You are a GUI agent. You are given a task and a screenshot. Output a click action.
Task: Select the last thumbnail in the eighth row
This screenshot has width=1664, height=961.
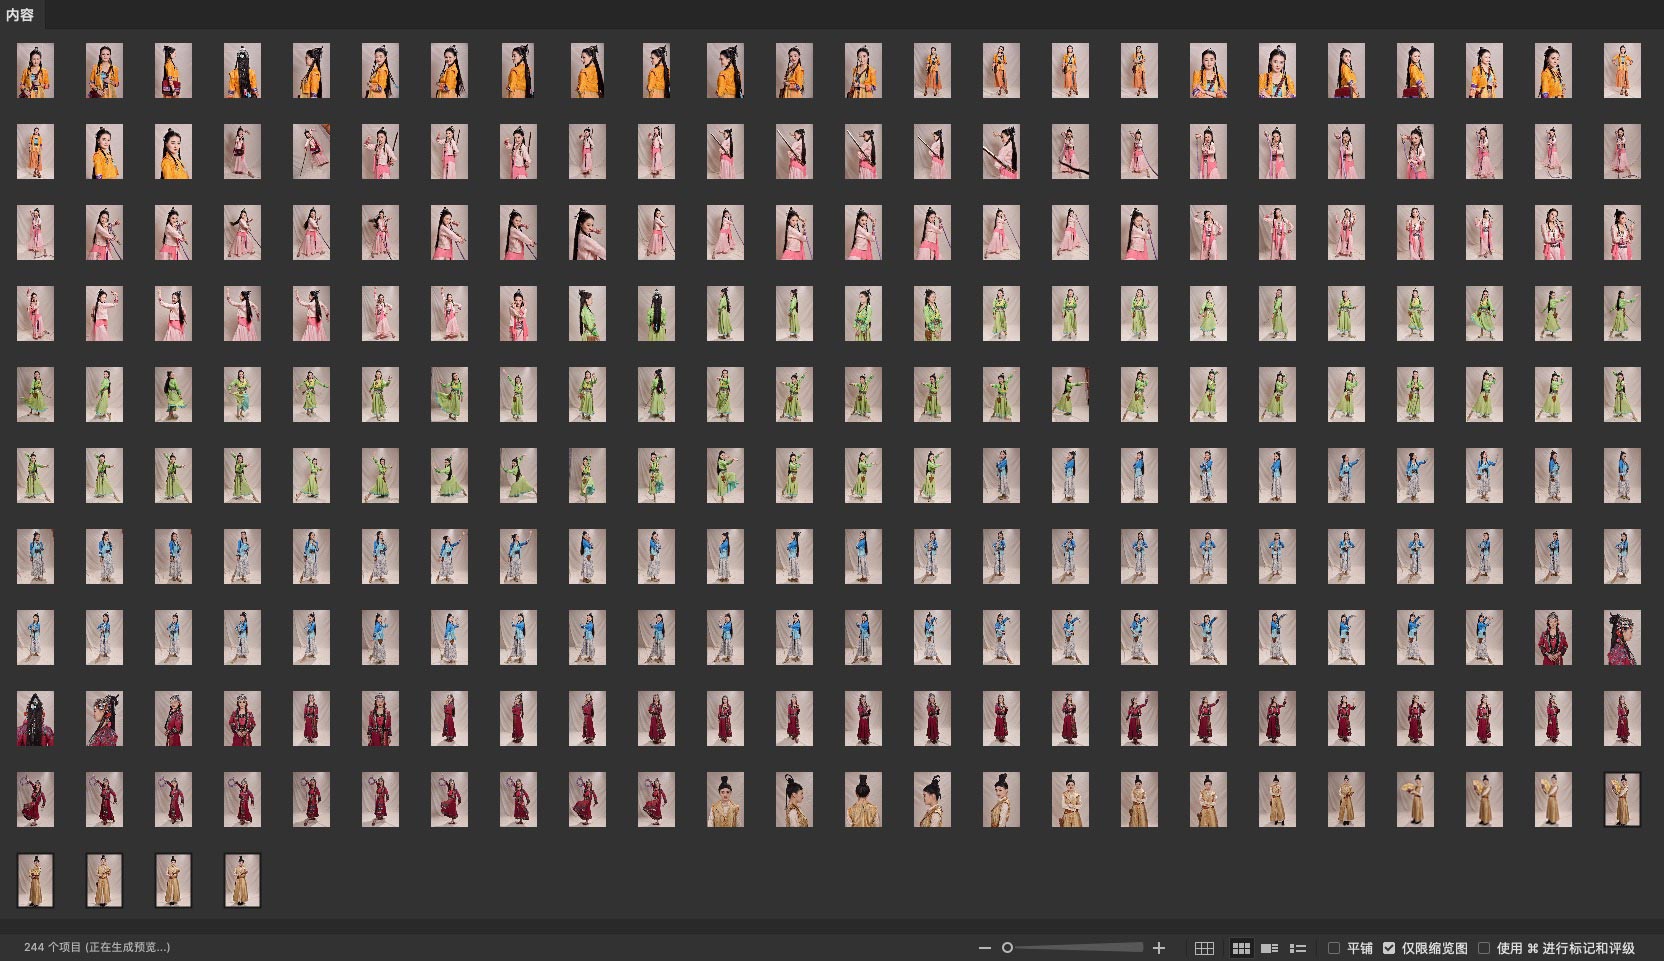click(1621, 637)
